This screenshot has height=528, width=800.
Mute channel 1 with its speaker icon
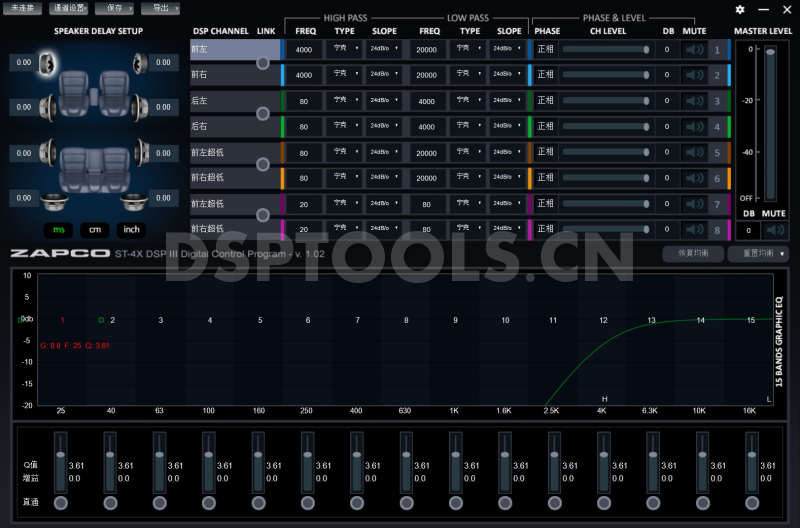[x=694, y=49]
